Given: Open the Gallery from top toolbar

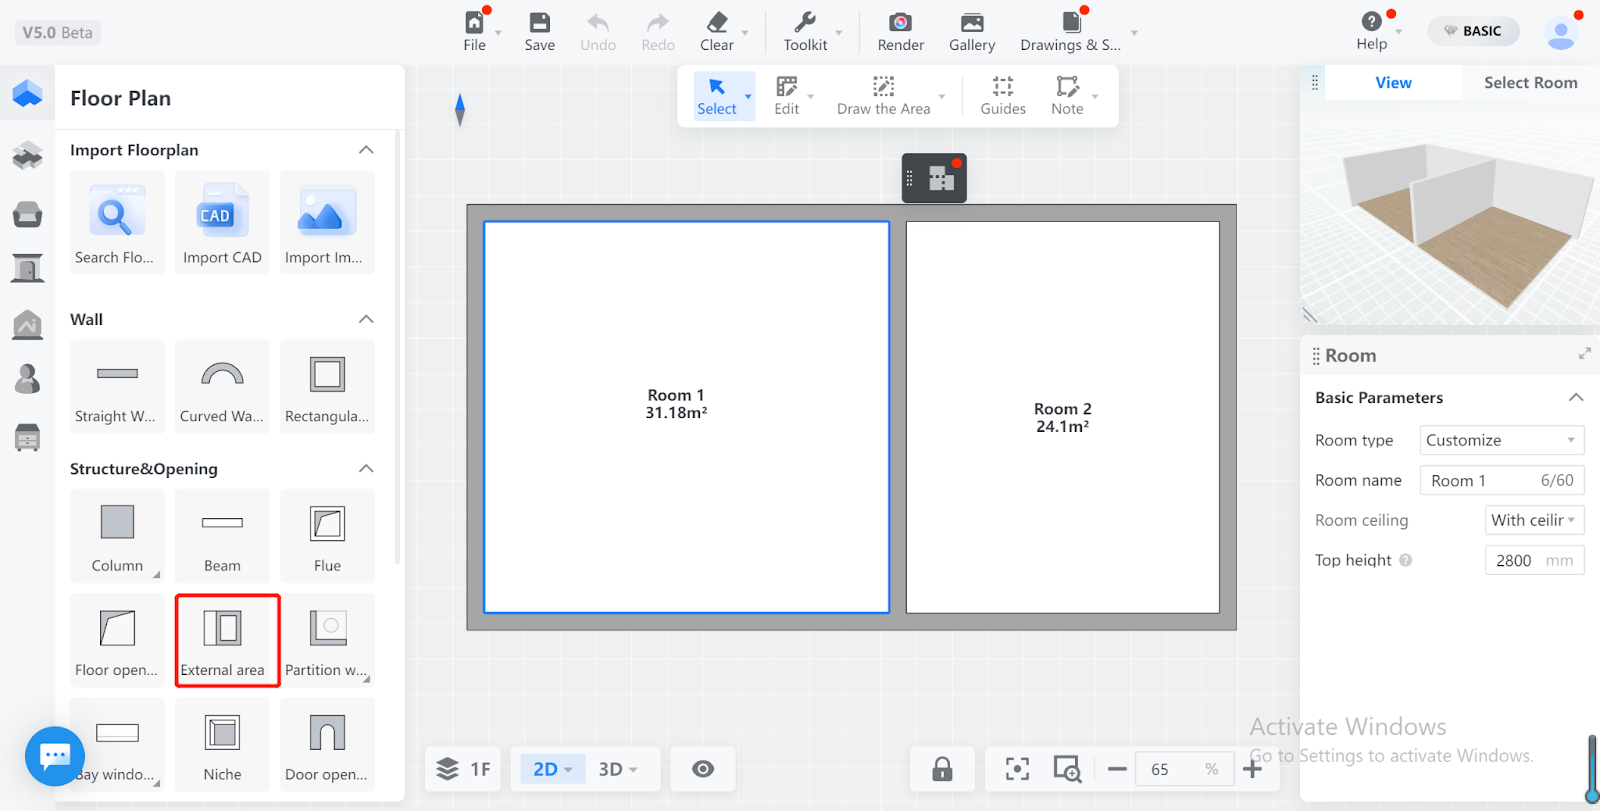Looking at the screenshot, I should click(971, 32).
